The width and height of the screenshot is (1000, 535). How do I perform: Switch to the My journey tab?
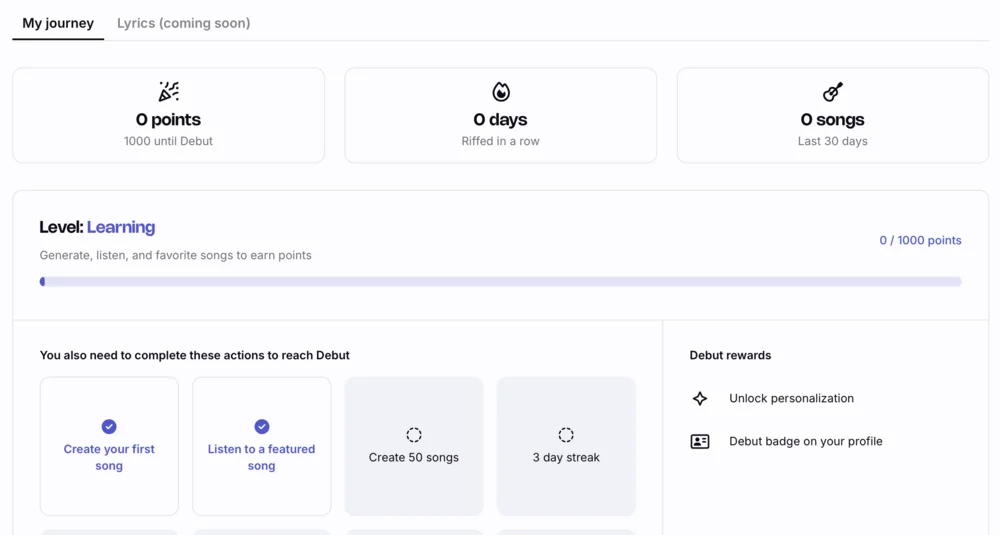(x=58, y=23)
